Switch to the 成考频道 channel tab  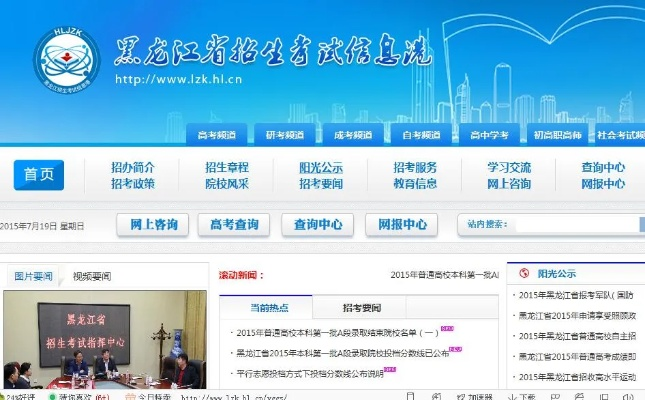pyautogui.click(x=353, y=134)
